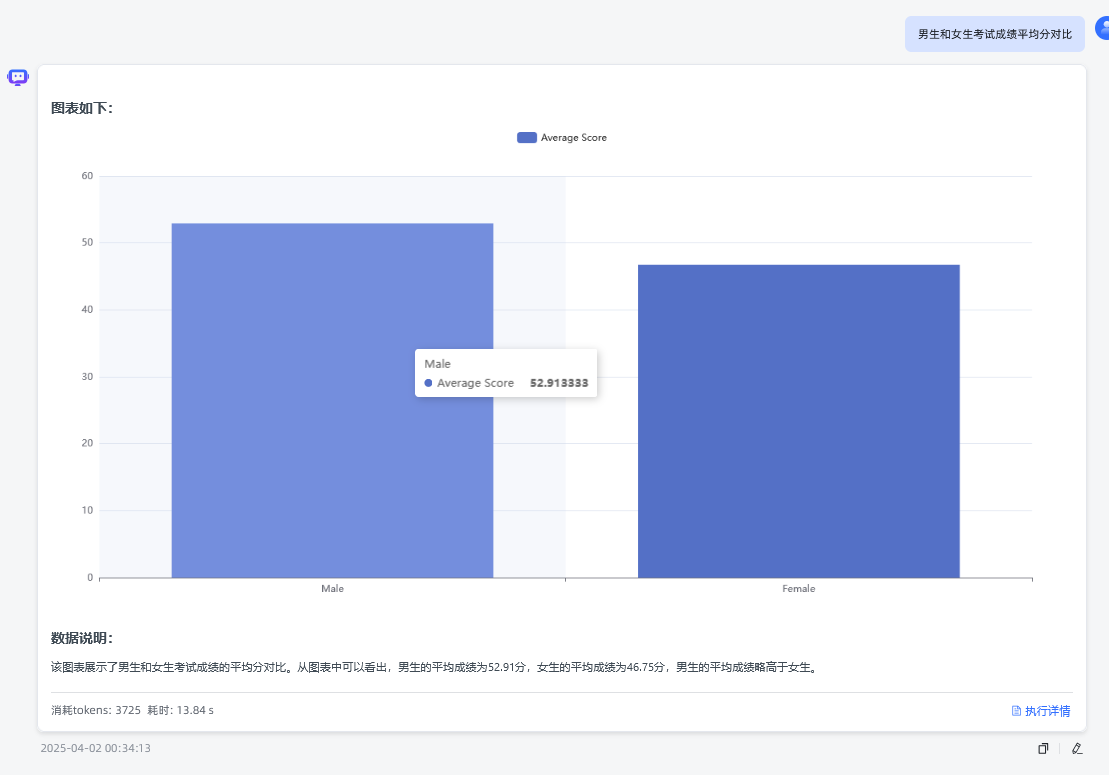The width and height of the screenshot is (1109, 775).
Task: Click the Male bar in the chart
Action: click(x=332, y=480)
